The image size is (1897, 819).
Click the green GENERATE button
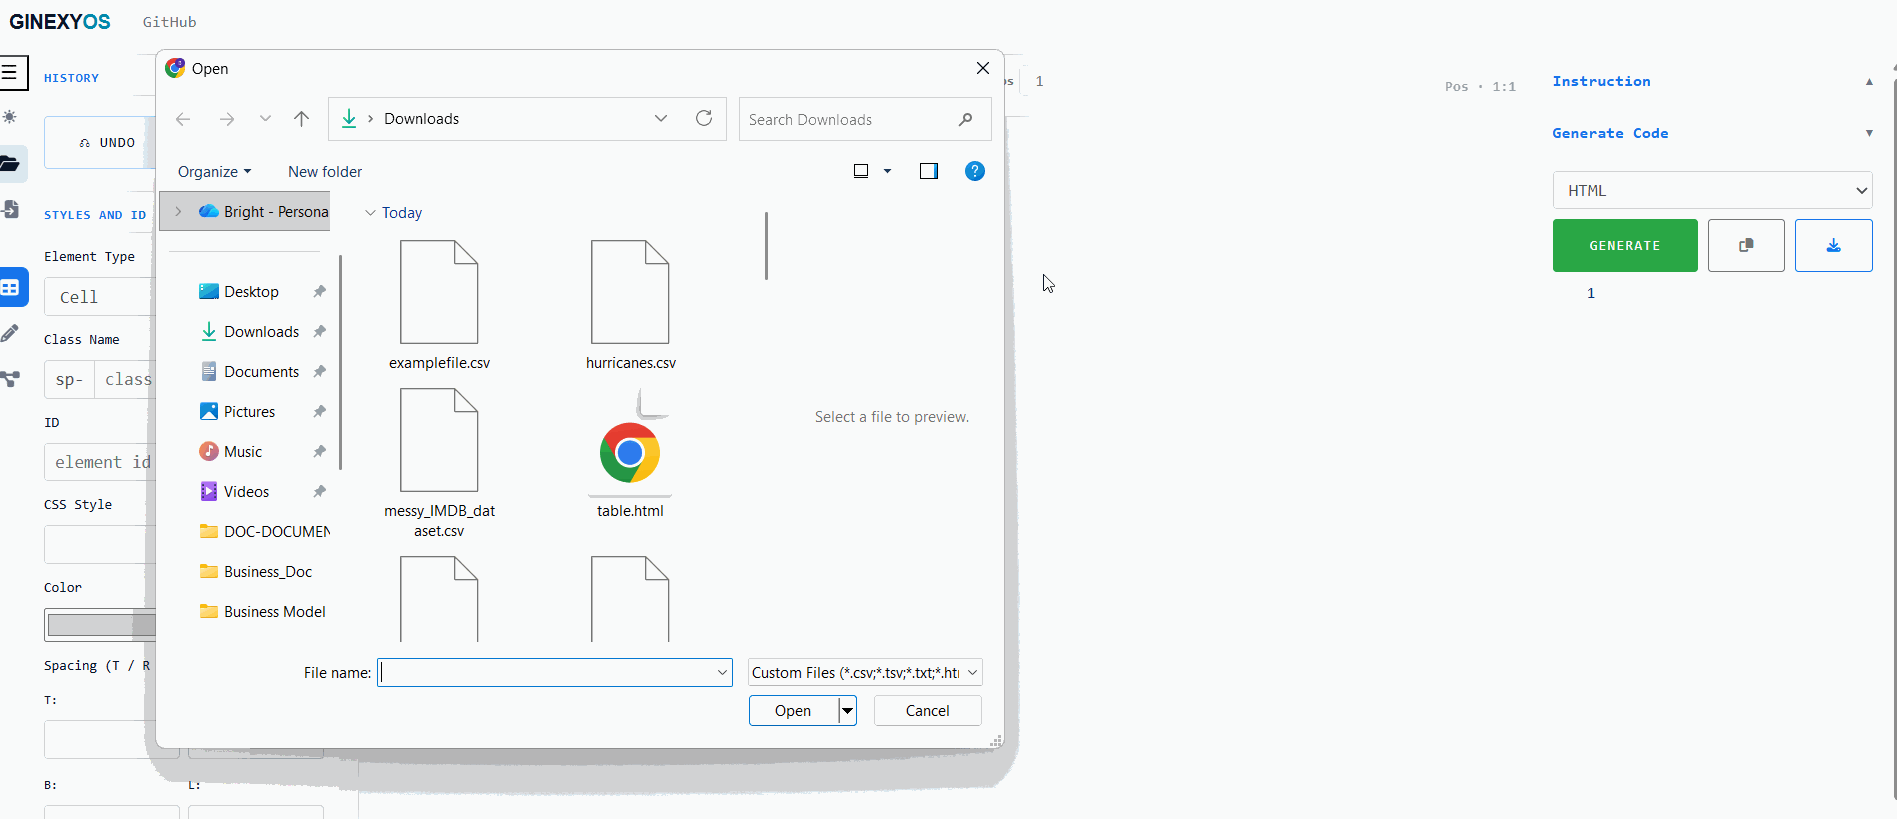point(1625,245)
